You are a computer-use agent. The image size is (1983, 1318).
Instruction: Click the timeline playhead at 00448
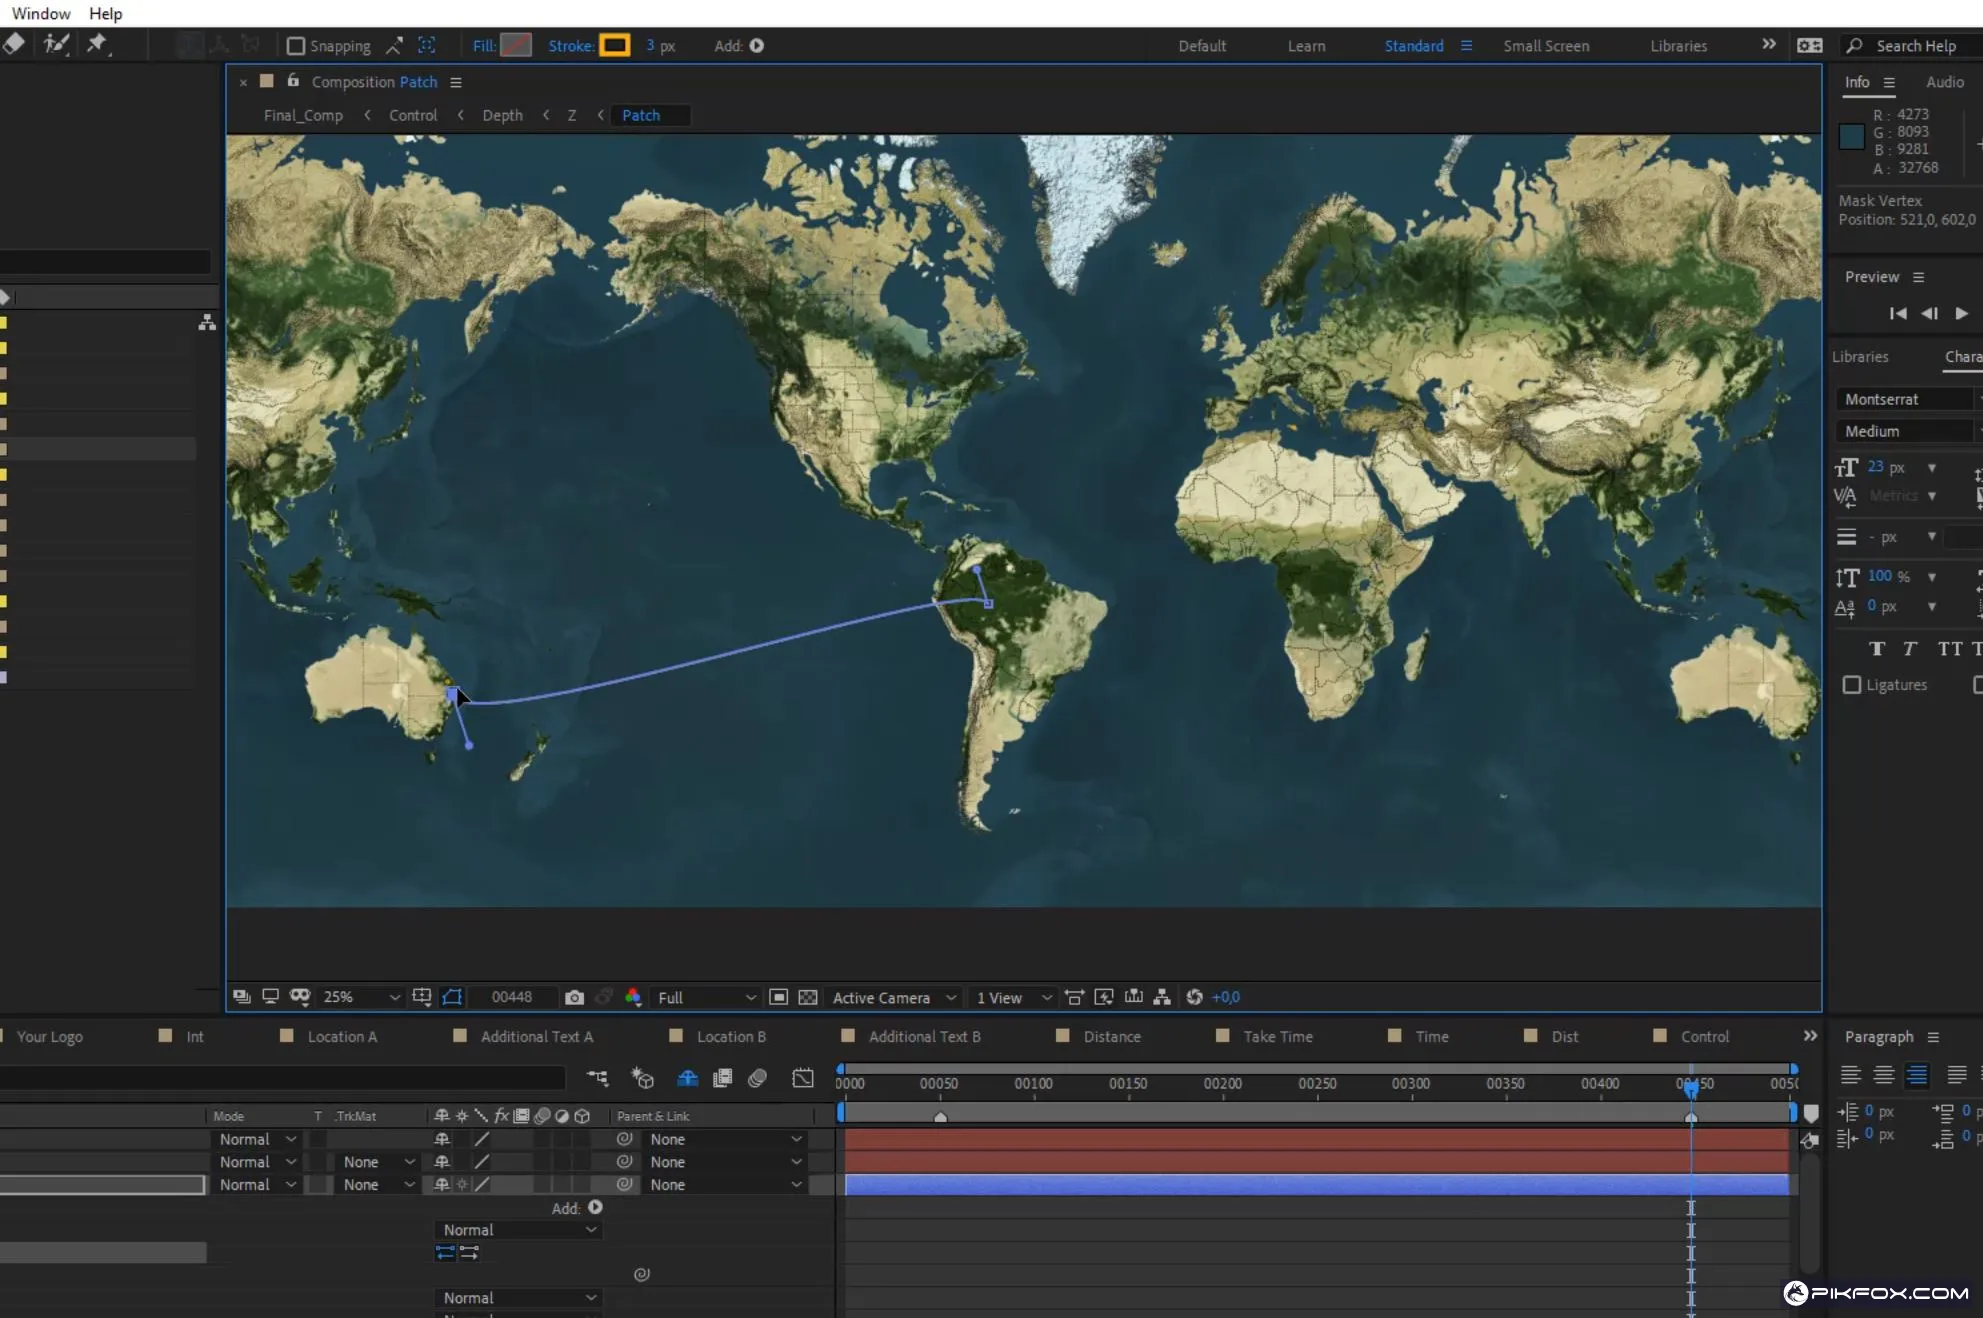click(x=1690, y=1083)
